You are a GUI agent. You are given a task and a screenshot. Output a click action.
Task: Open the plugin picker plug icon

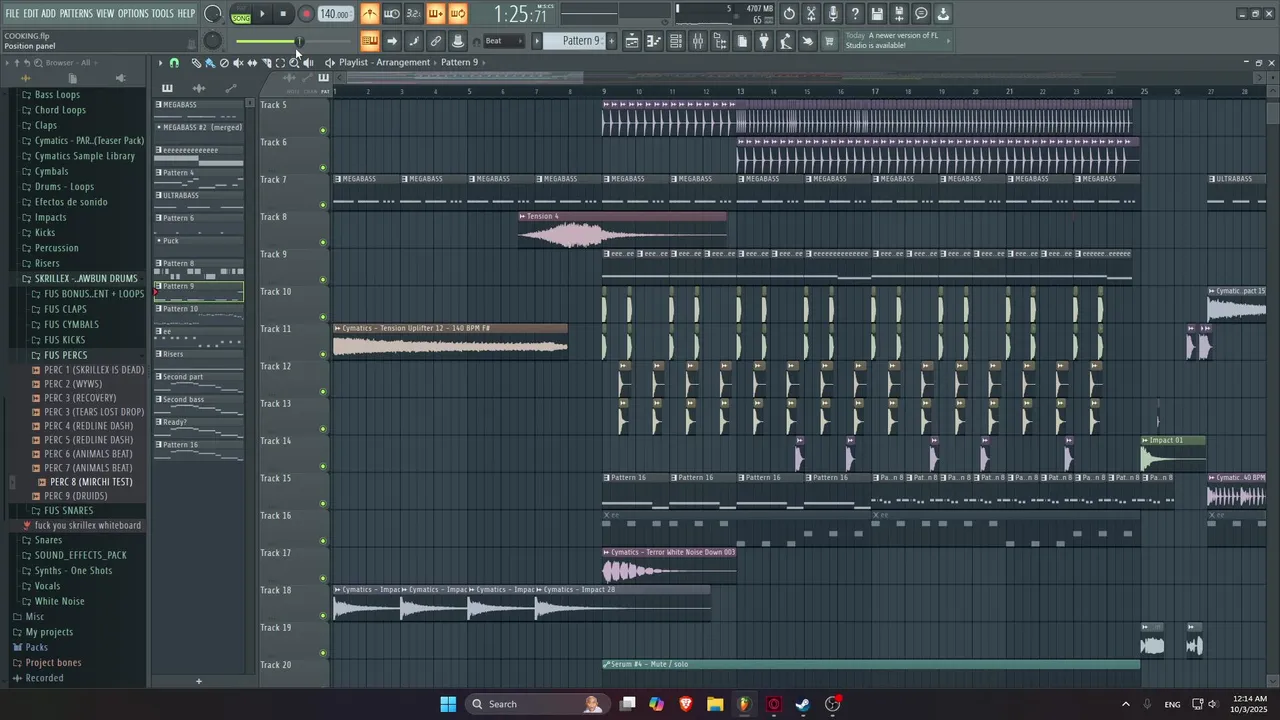click(x=764, y=41)
